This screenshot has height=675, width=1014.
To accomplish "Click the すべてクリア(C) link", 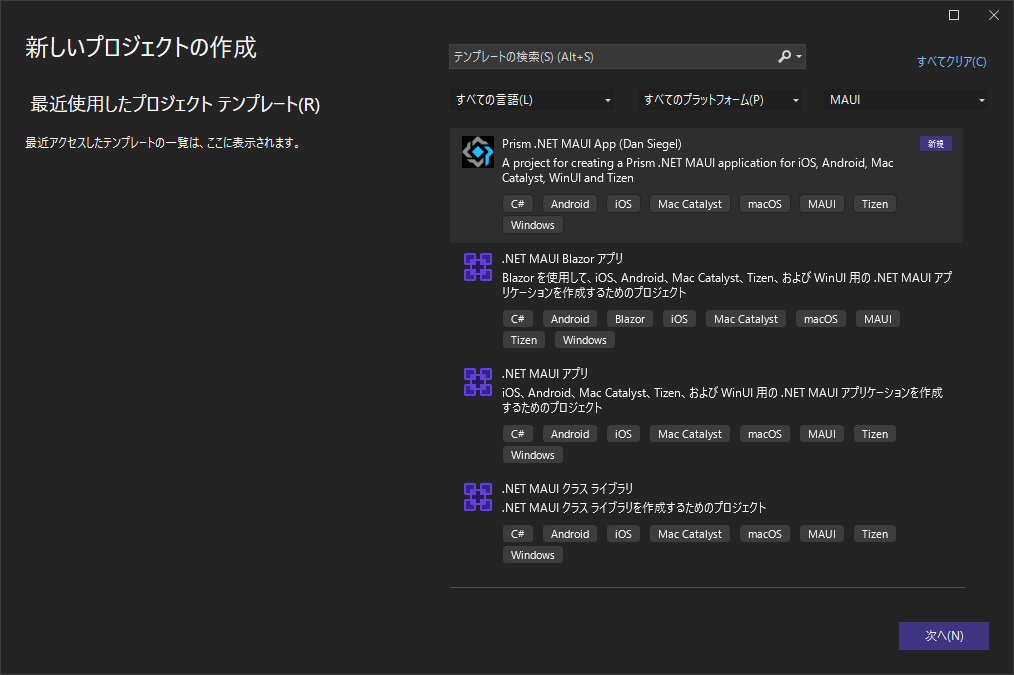I will coord(951,61).
